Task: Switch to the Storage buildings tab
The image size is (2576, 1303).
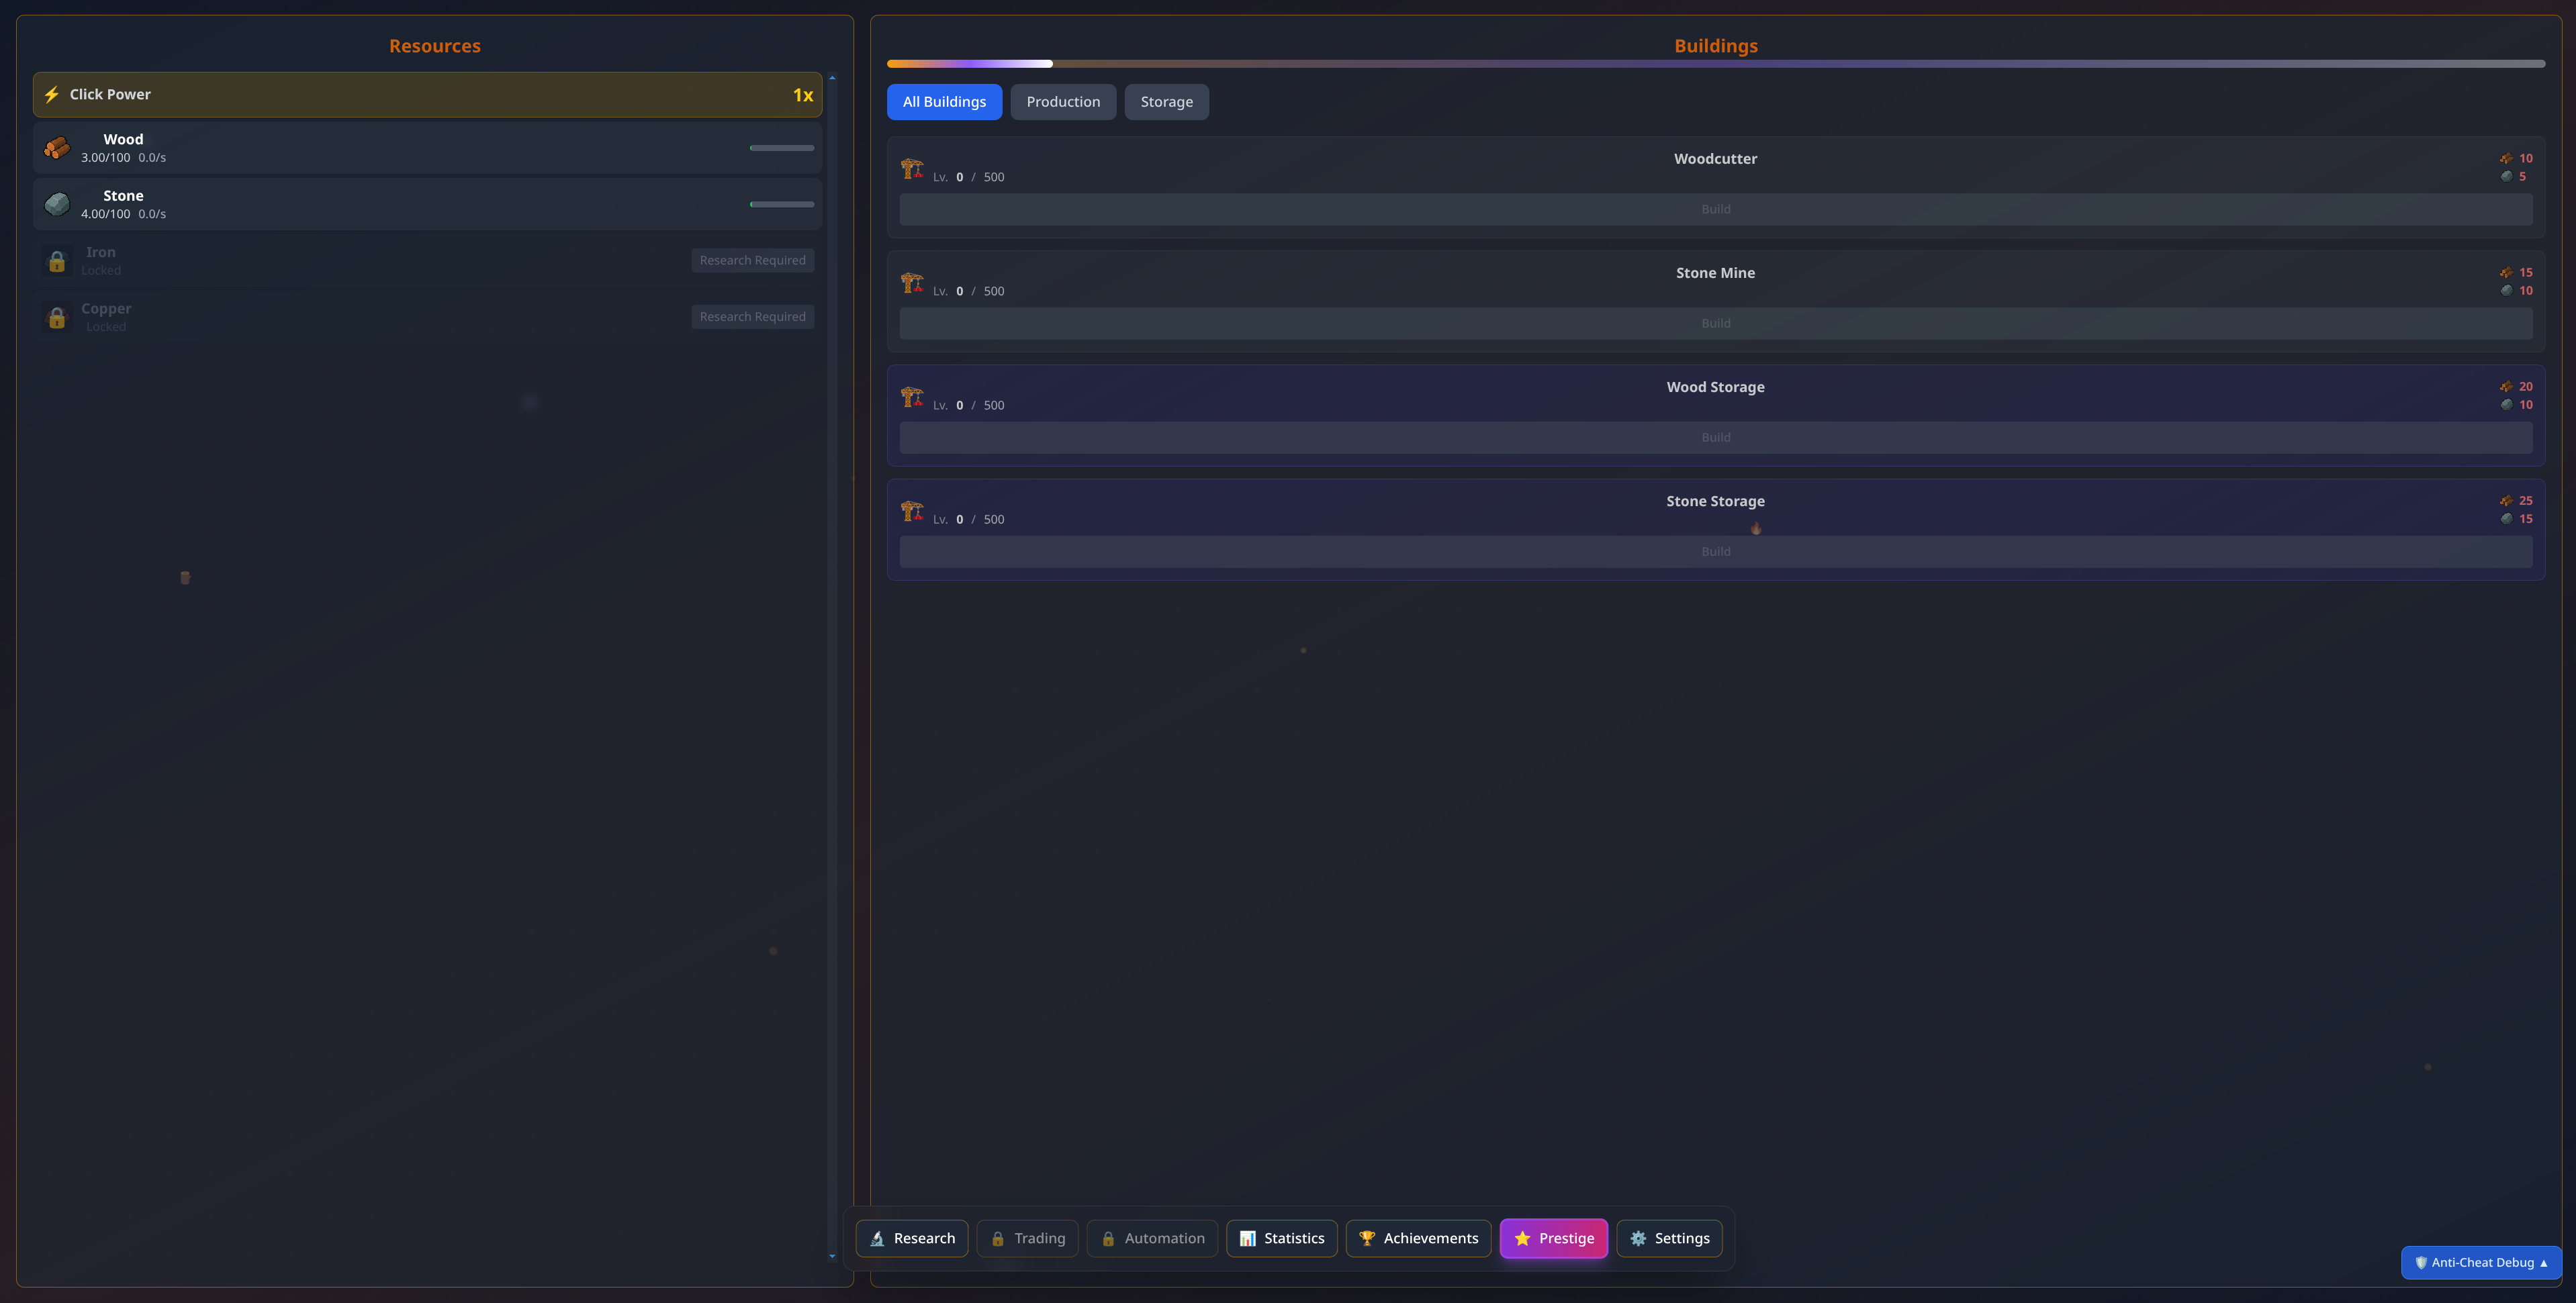Action: pyautogui.click(x=1166, y=102)
